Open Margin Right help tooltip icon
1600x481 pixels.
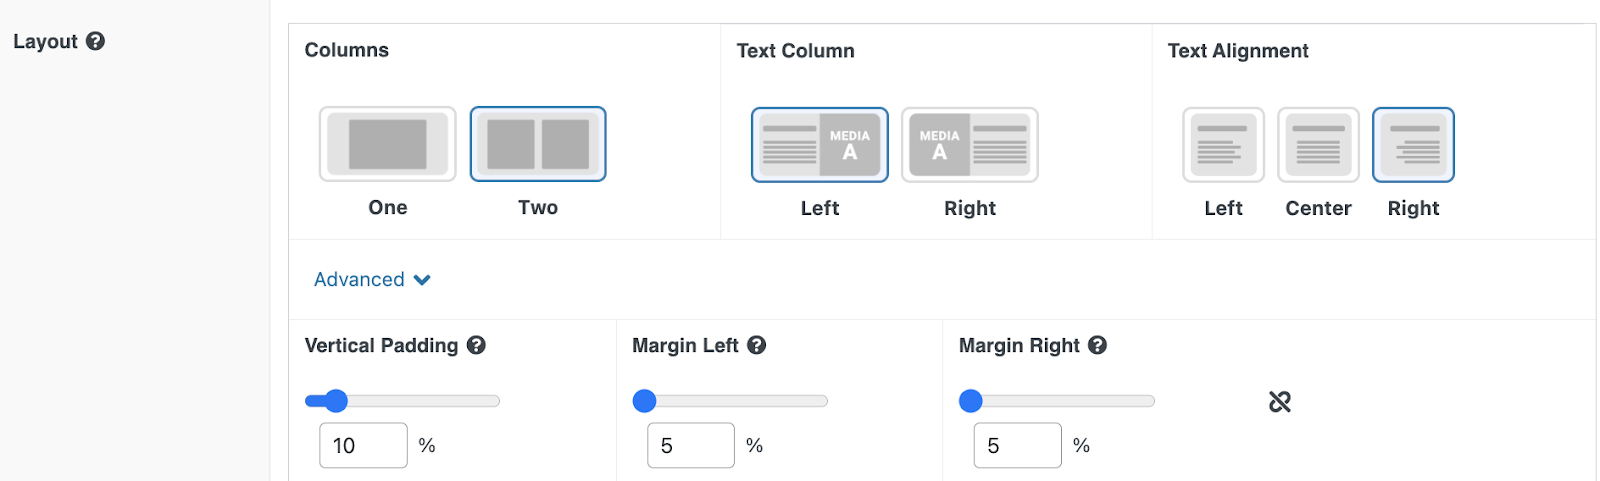1097,345
